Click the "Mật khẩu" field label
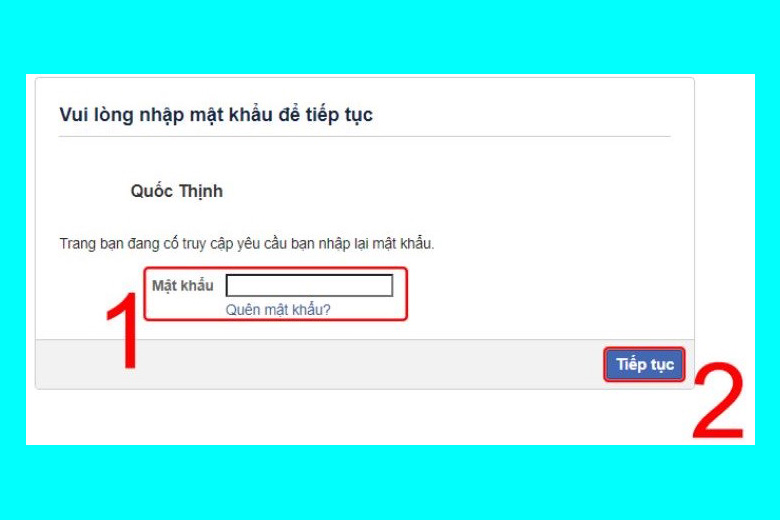The width and height of the screenshot is (780, 520). pyautogui.click(x=183, y=286)
